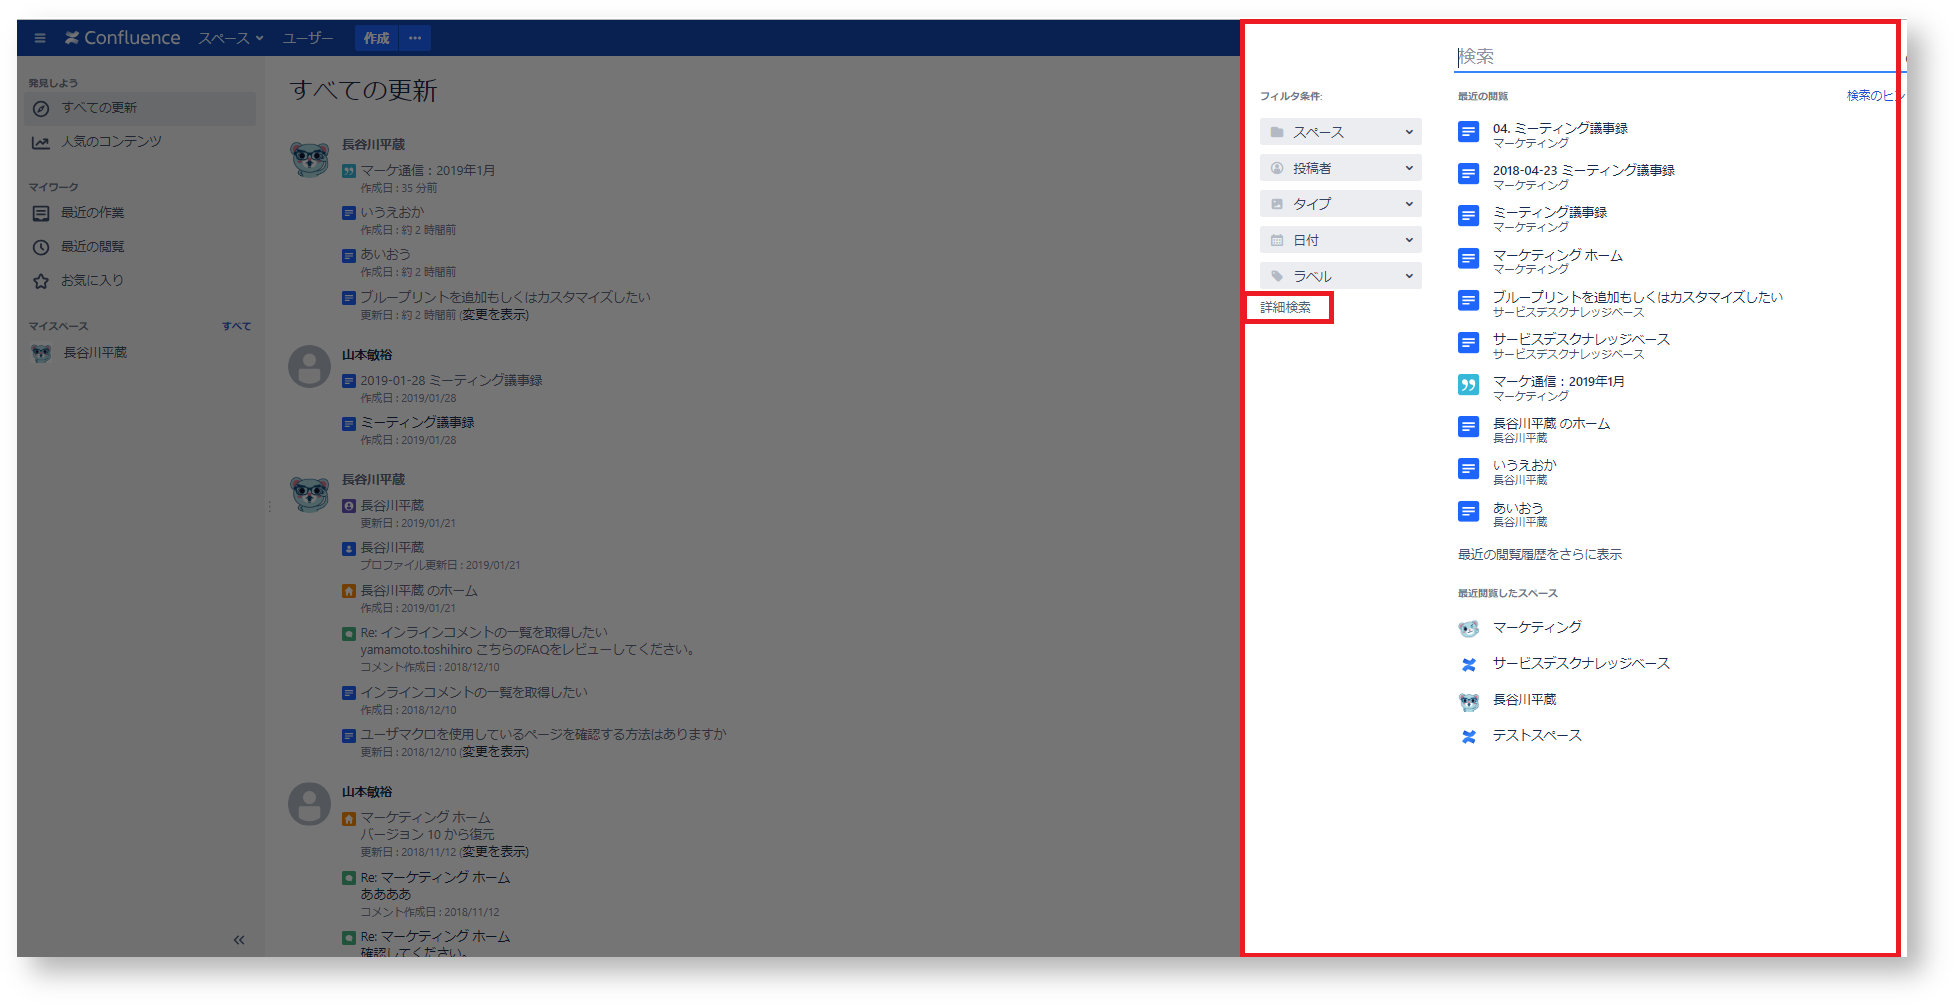Click the comment icon of Re: インラインコメント entry
Screen dimensions: 1955x1005
click(349, 634)
